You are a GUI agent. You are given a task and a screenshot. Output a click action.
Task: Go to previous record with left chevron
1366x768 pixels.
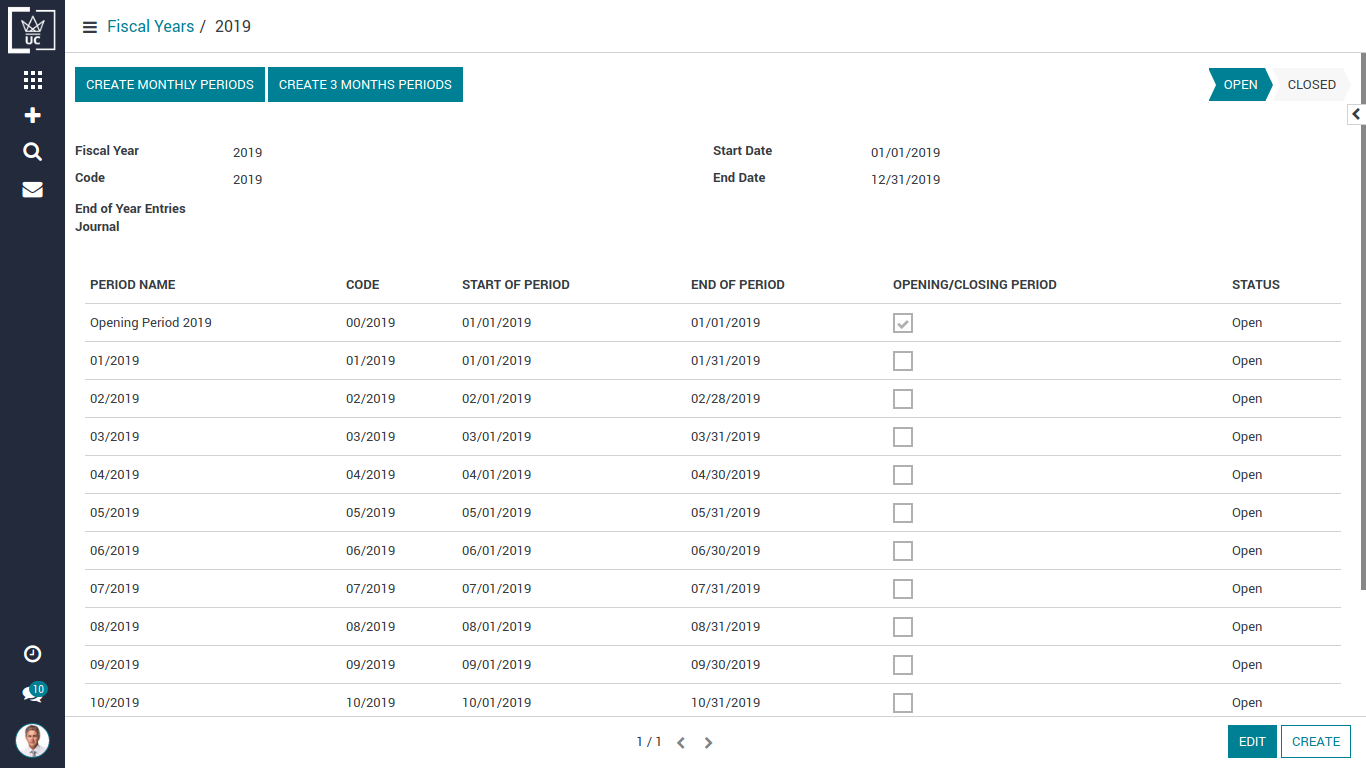click(681, 743)
